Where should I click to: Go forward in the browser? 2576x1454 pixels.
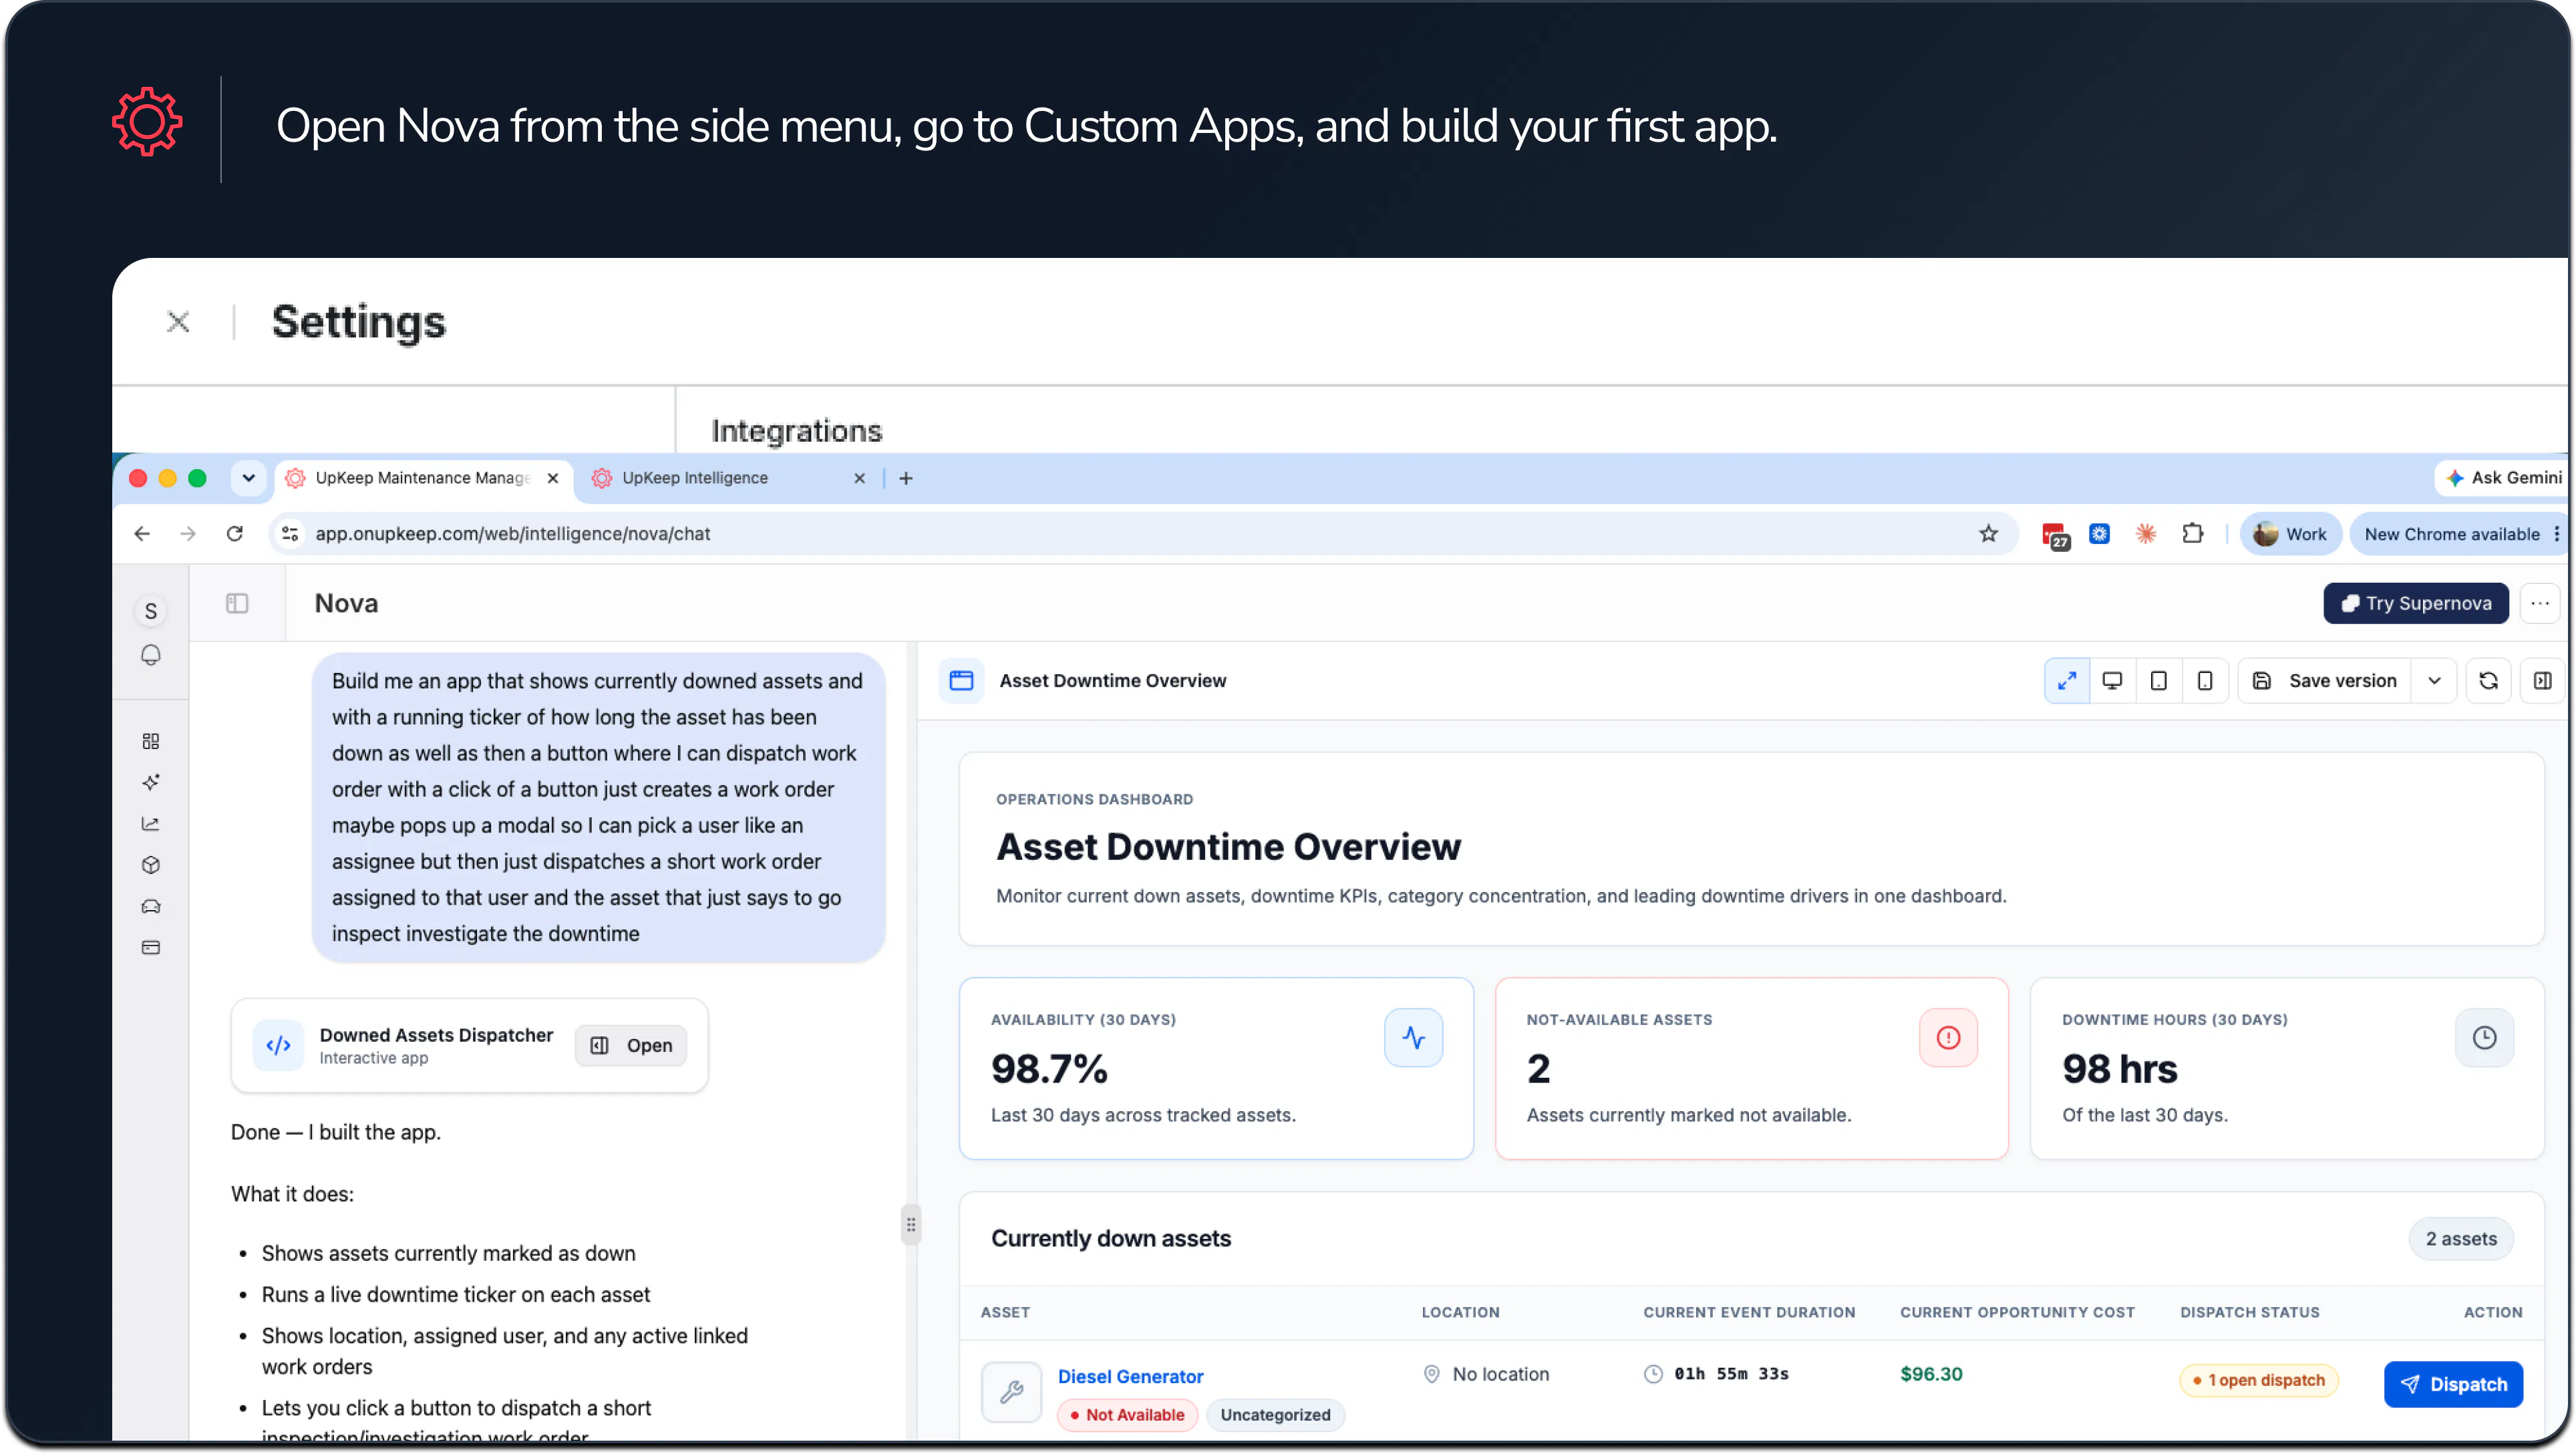coord(188,533)
